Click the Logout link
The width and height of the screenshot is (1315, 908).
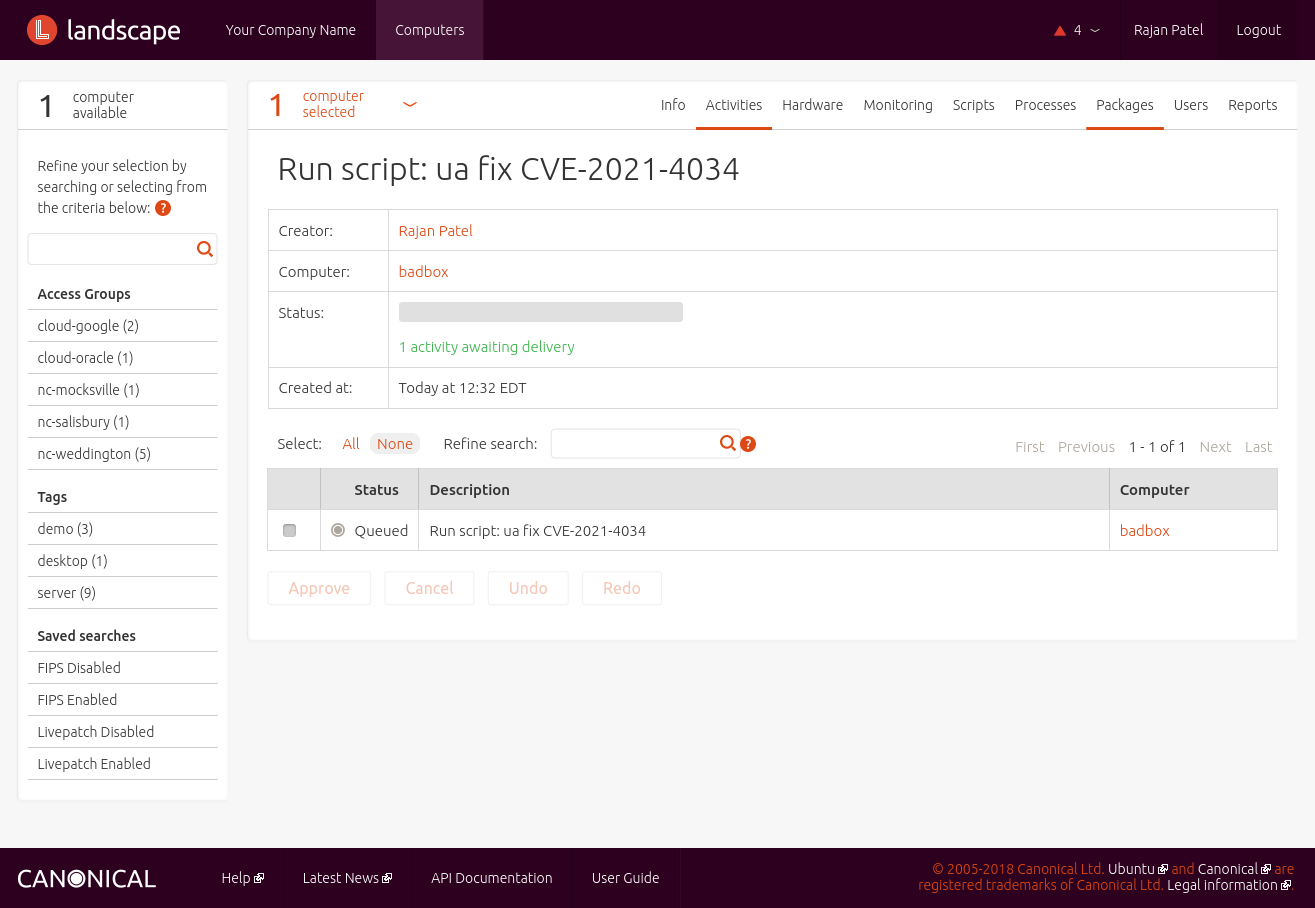(x=1258, y=30)
